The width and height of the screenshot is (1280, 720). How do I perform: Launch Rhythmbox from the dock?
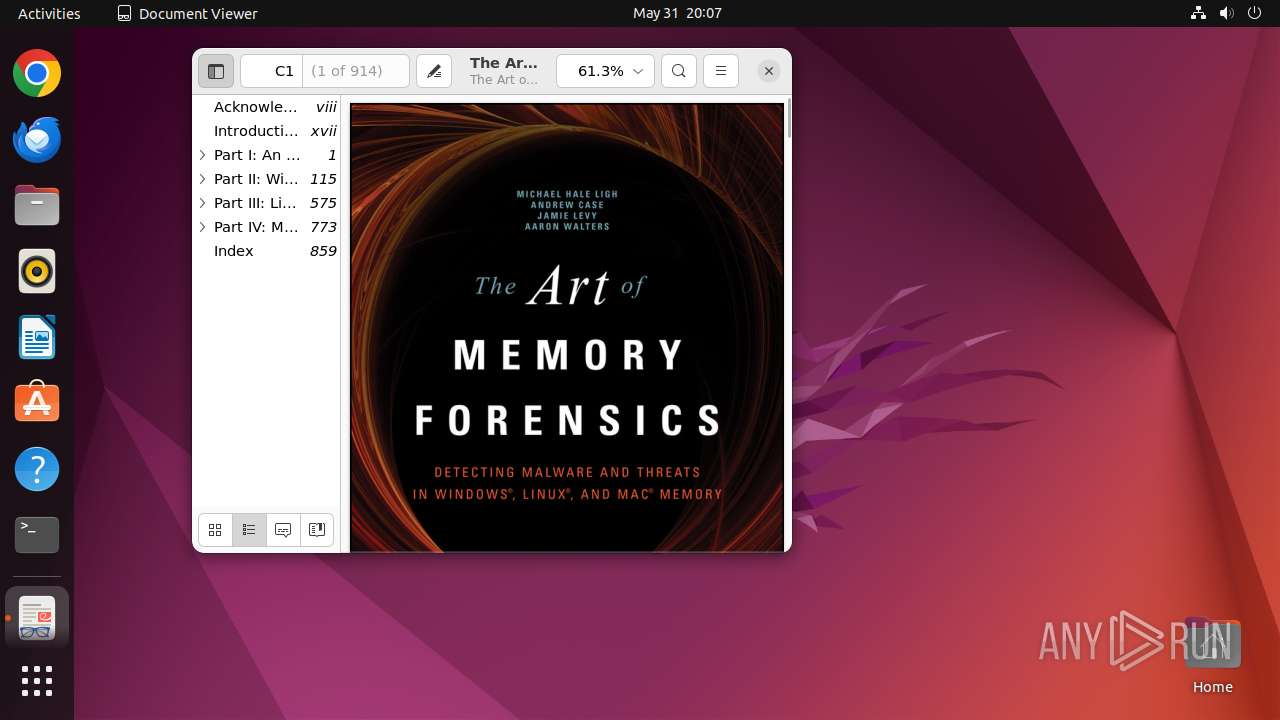pyautogui.click(x=37, y=272)
